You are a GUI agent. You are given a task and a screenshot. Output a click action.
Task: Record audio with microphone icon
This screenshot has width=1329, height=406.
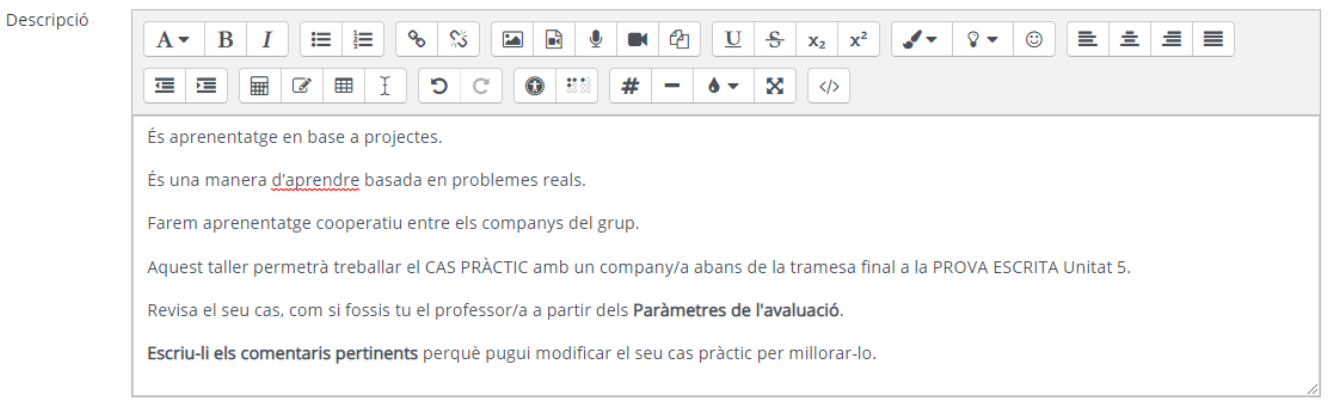pos(595,39)
